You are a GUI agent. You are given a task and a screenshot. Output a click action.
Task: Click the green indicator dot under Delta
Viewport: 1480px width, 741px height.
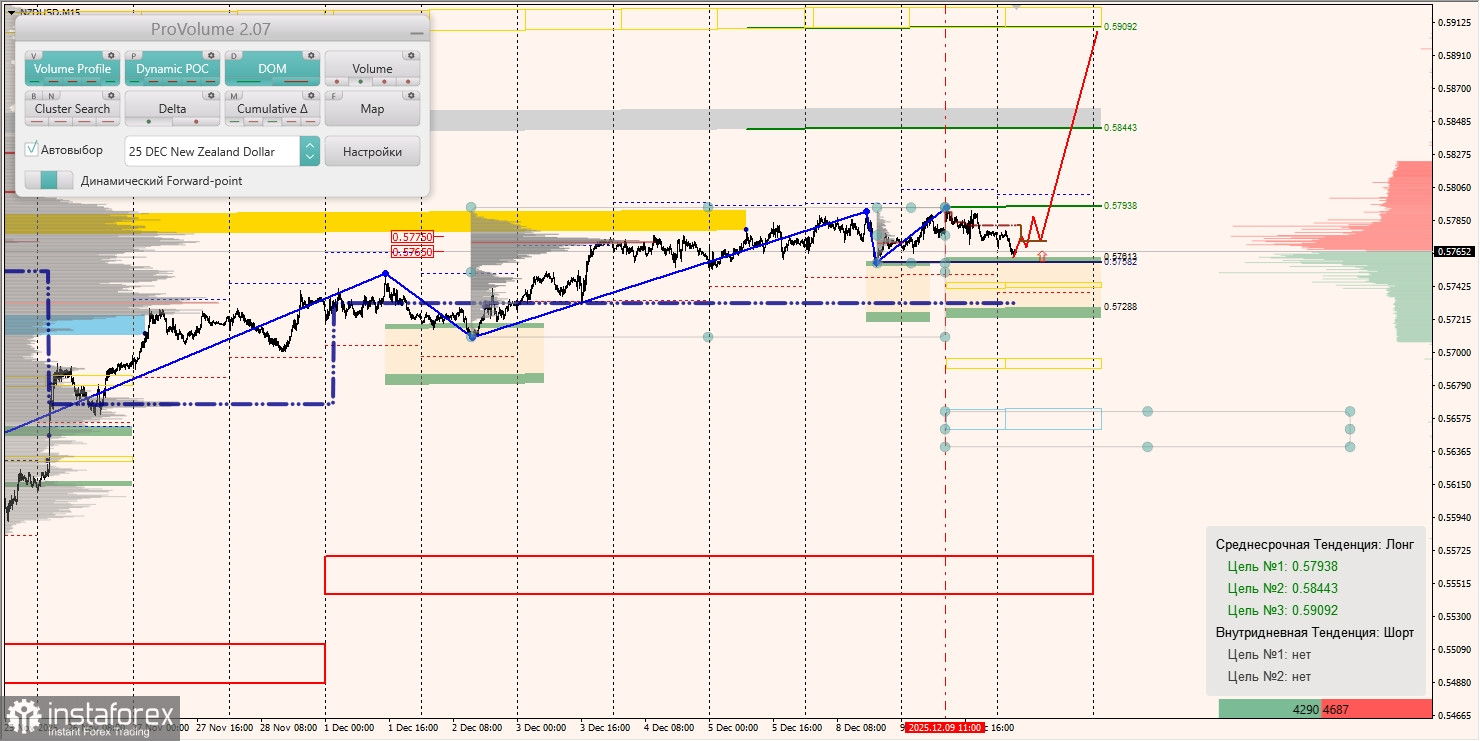tap(148, 120)
